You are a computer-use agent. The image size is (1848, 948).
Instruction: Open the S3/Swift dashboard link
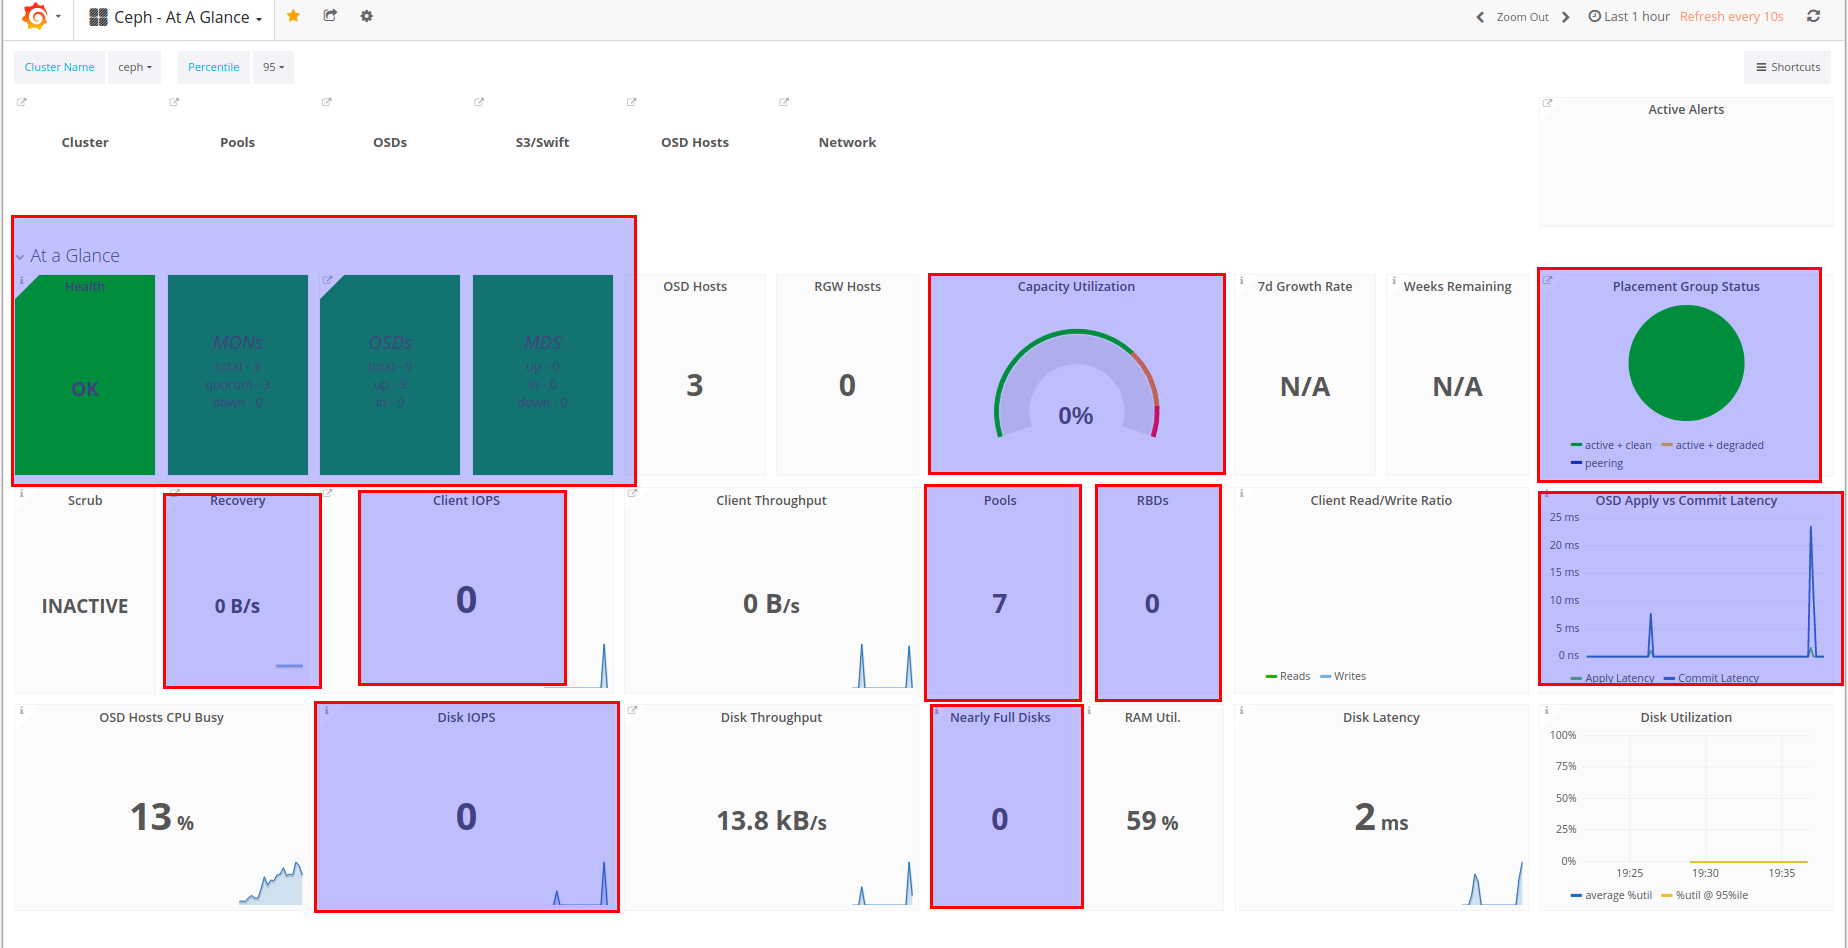[542, 142]
